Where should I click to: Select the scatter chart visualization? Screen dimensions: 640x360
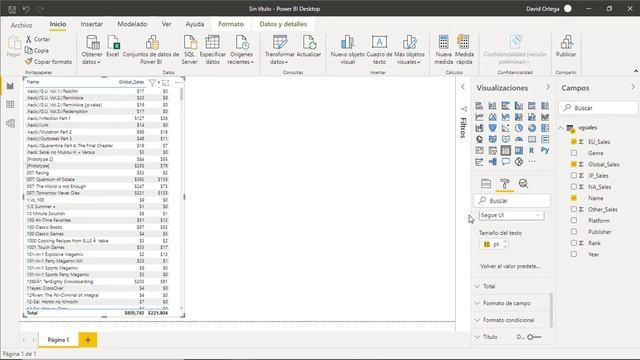click(x=506, y=128)
